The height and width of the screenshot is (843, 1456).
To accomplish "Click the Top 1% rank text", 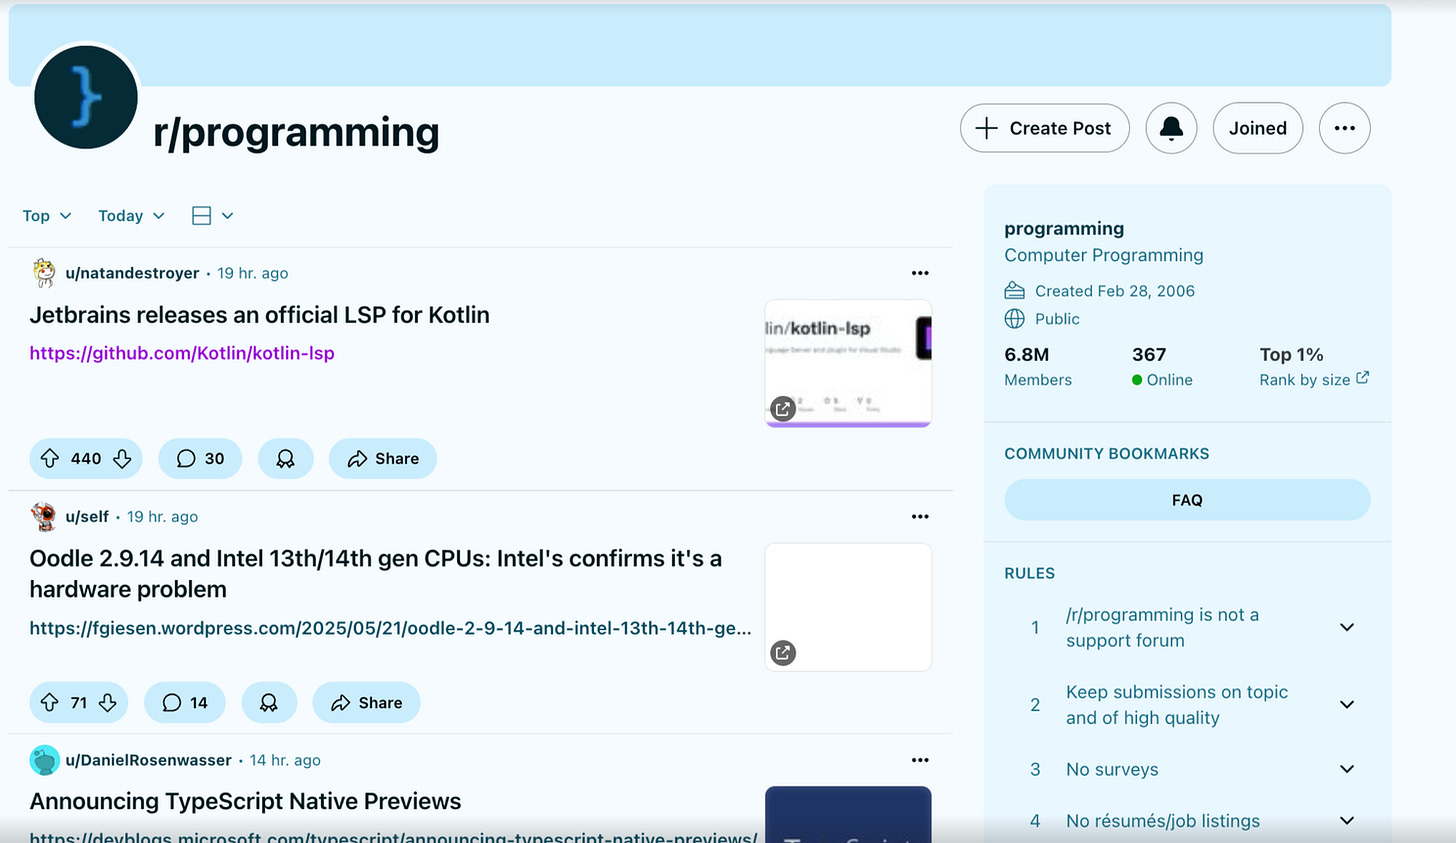I will (1291, 355).
